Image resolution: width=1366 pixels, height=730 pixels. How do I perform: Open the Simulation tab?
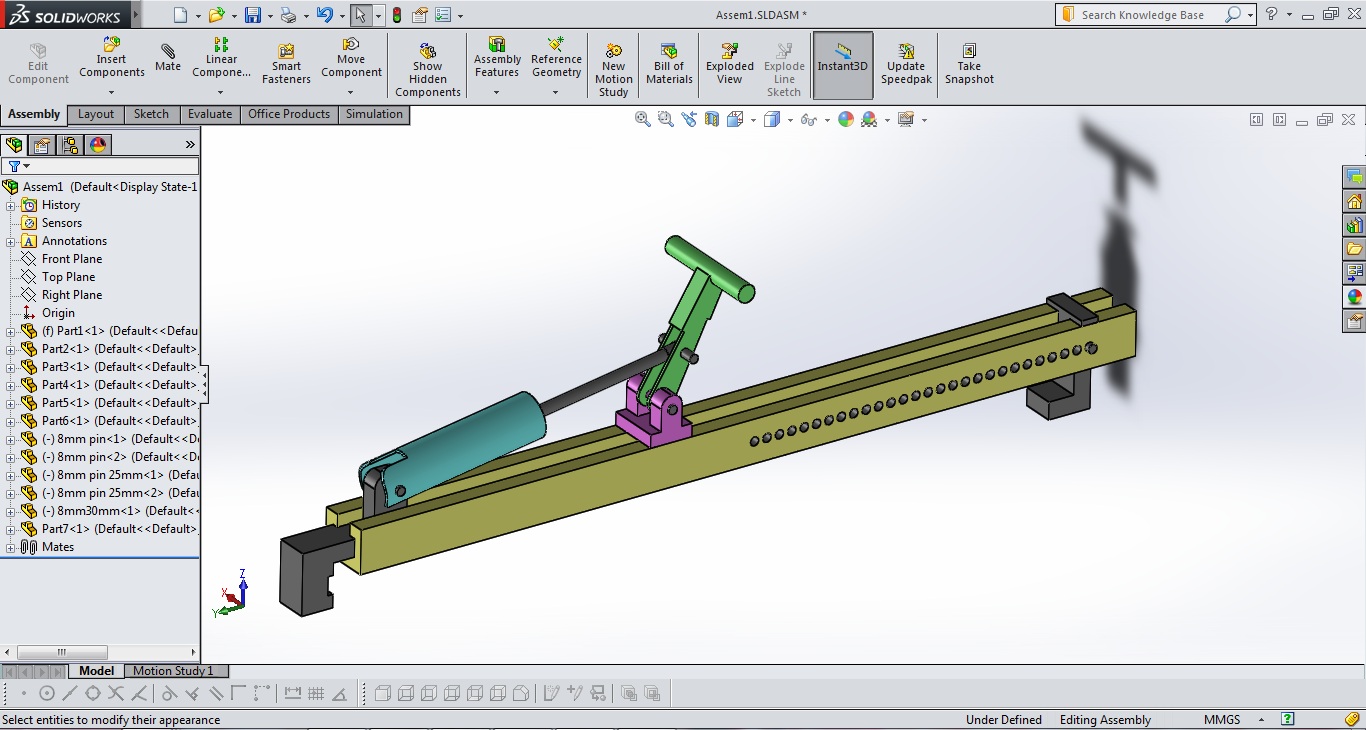click(374, 114)
